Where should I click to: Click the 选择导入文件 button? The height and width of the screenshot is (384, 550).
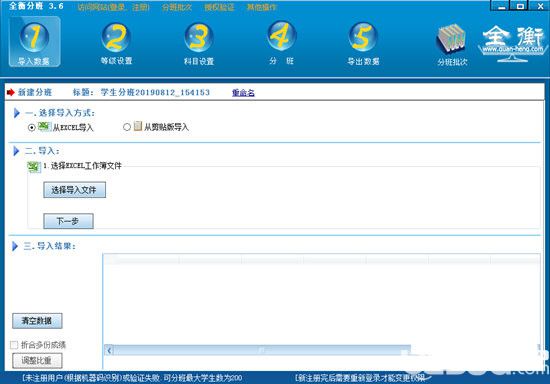[74, 190]
